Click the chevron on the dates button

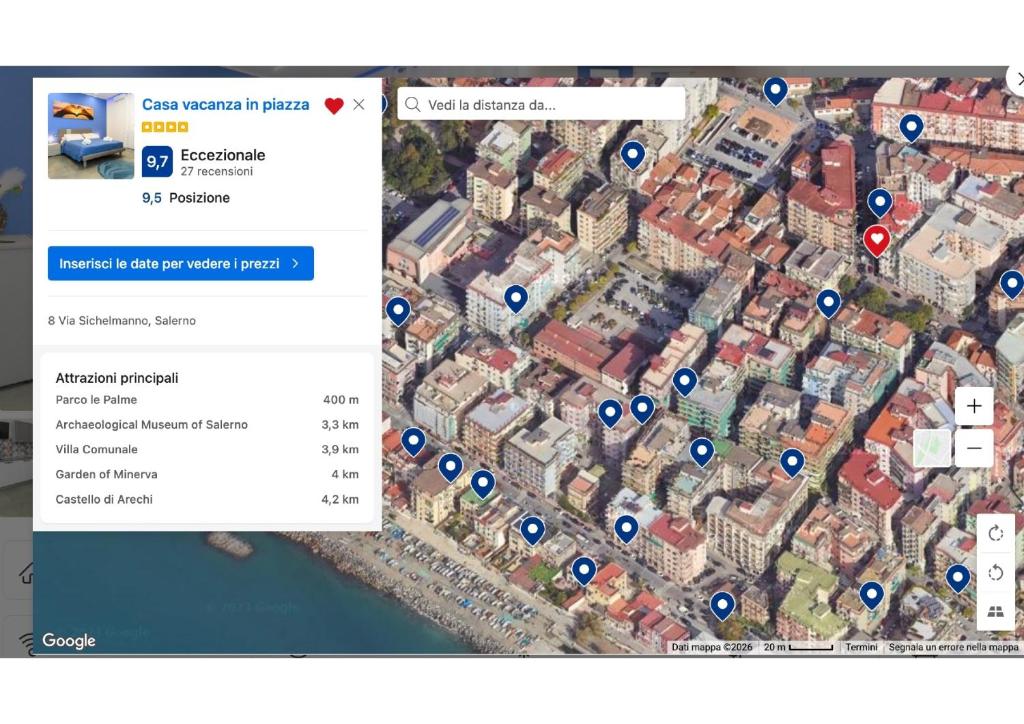point(295,263)
